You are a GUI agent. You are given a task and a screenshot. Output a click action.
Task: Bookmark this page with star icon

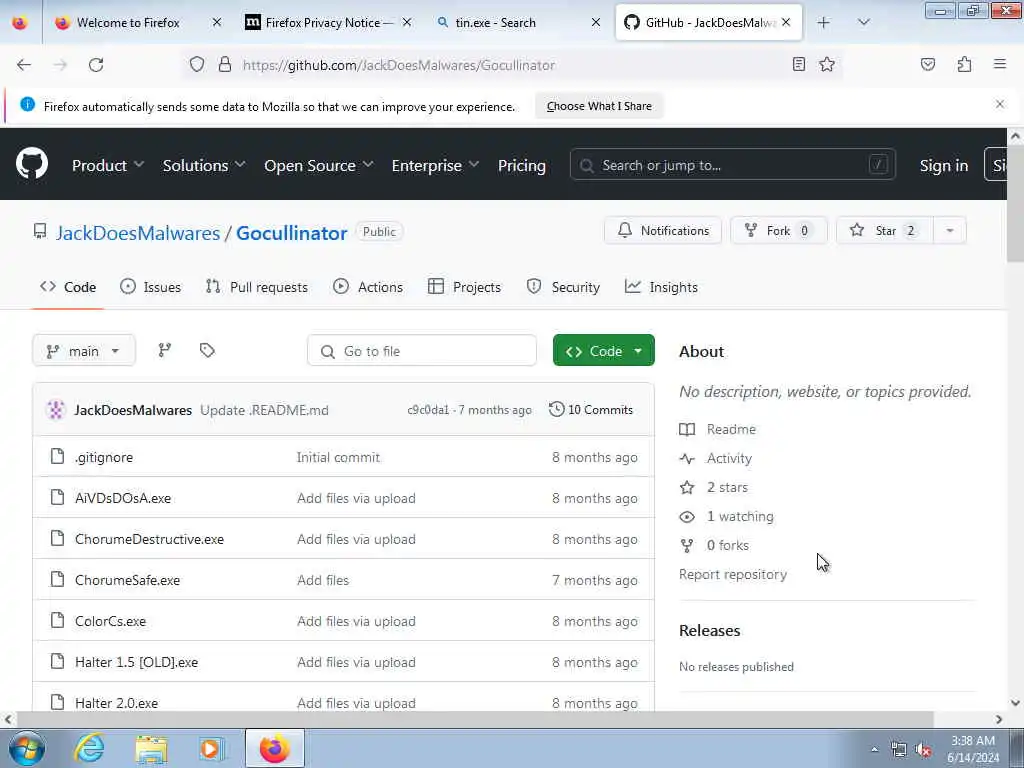coord(827,64)
